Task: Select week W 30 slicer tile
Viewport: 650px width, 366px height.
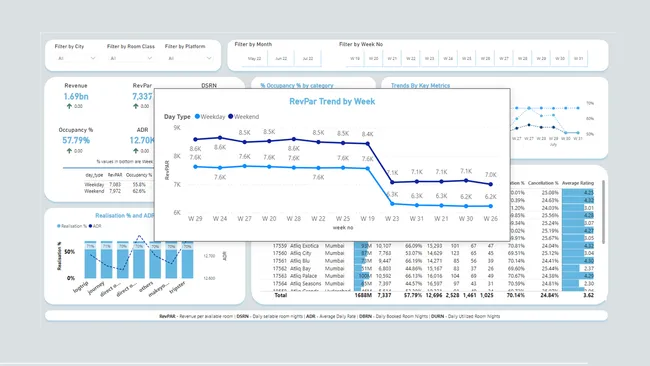Action: tap(560, 58)
